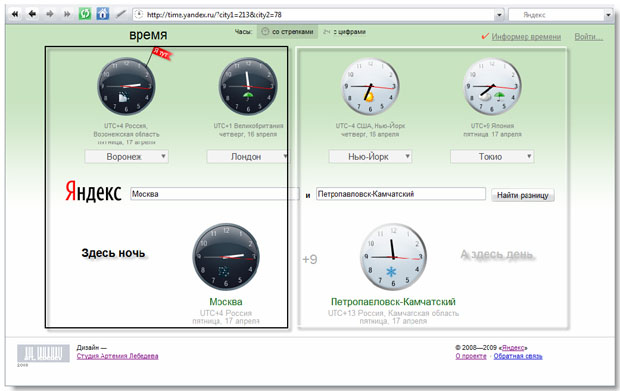Click the 'Найти разницу' button
Viewport: 620px width, 391px height.
pos(523,195)
